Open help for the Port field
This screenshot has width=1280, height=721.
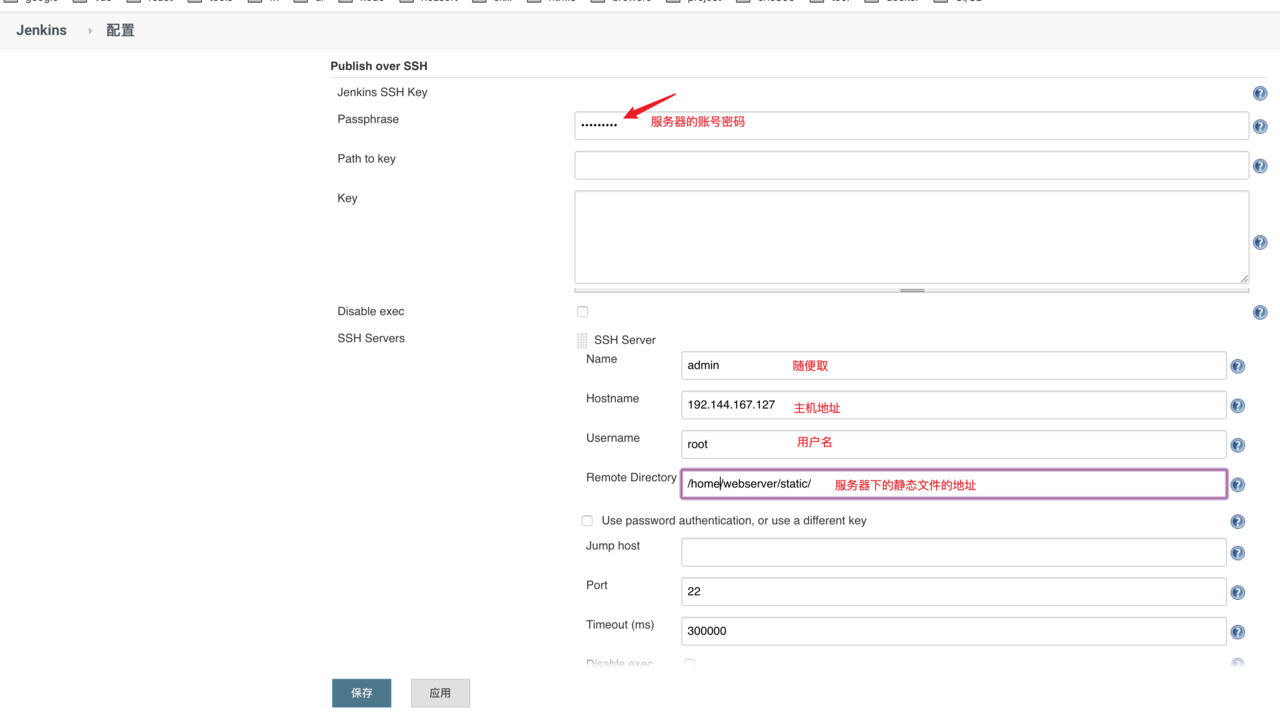1237,591
